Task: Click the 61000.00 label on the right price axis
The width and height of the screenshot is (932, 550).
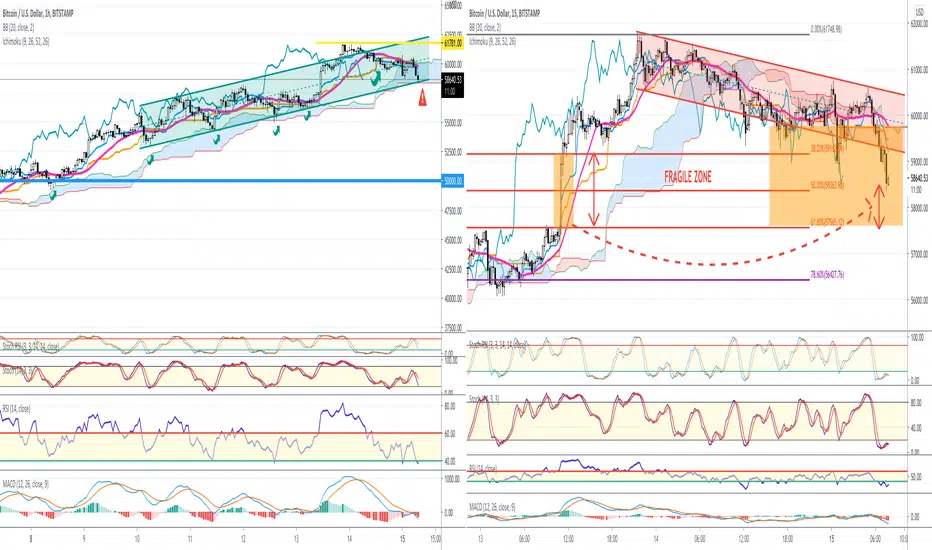Action: (x=919, y=70)
